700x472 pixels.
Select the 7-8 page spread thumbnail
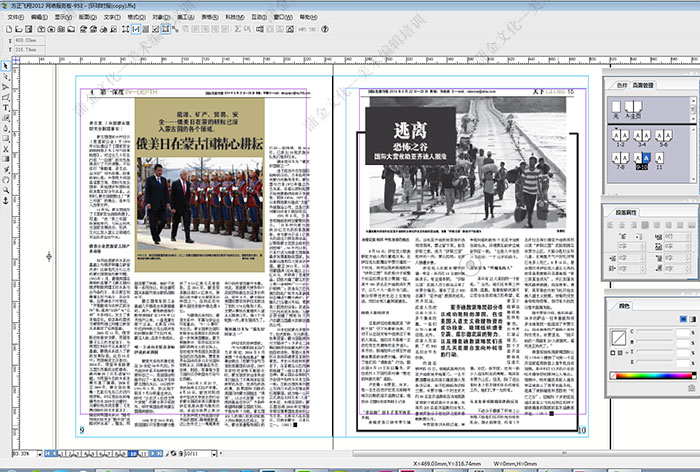pos(621,161)
